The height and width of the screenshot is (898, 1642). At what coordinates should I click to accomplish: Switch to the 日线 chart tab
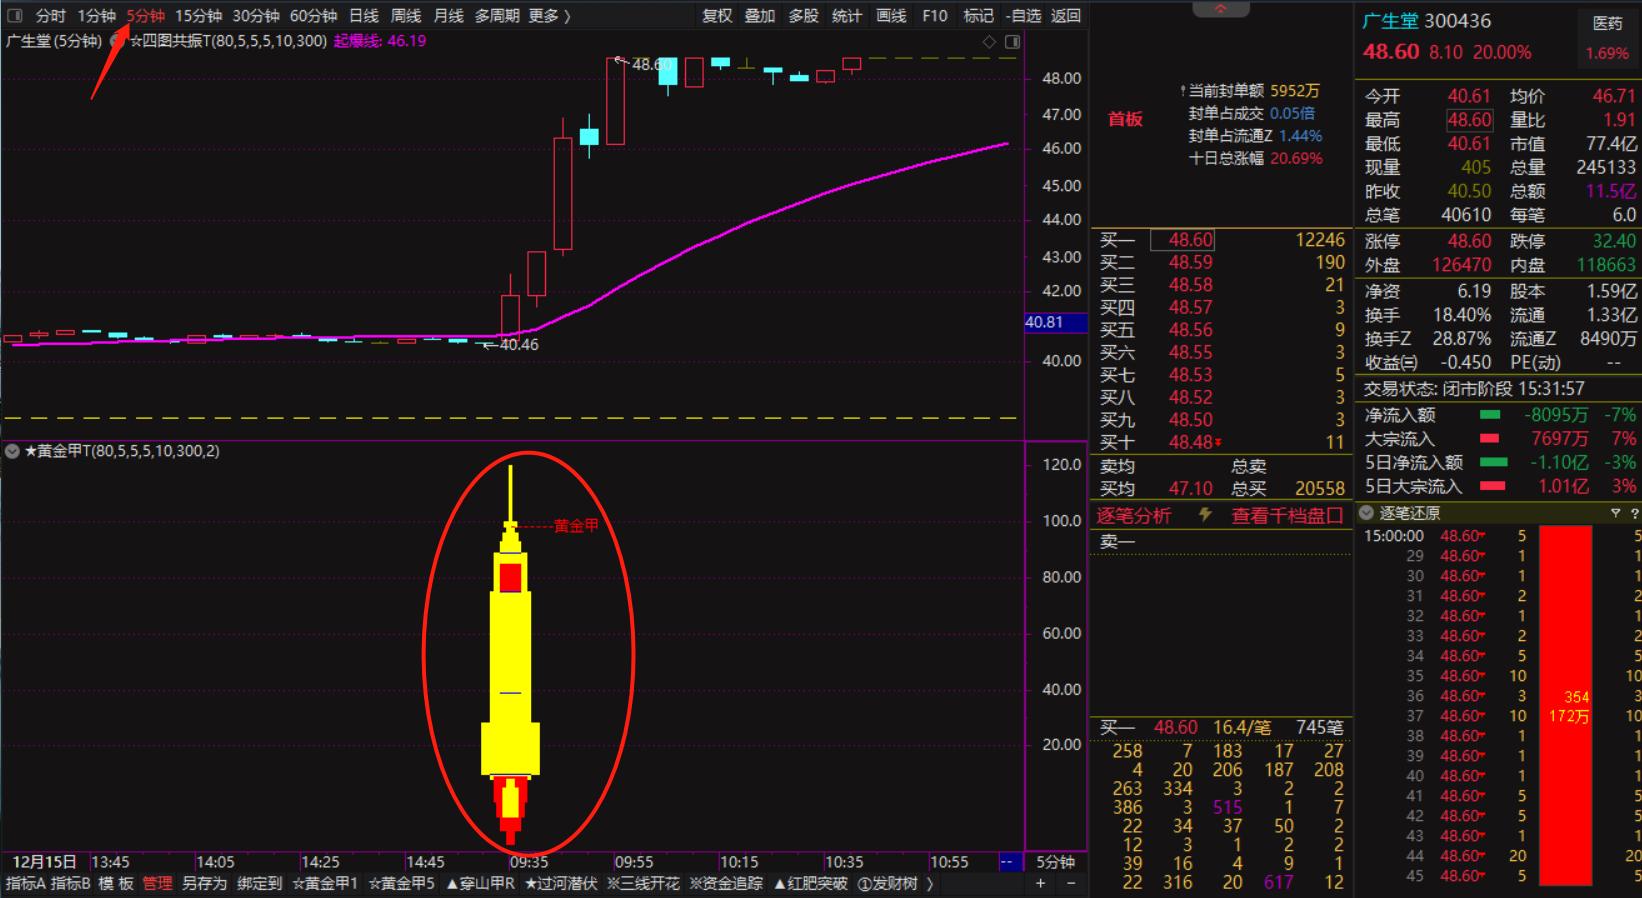coord(364,16)
